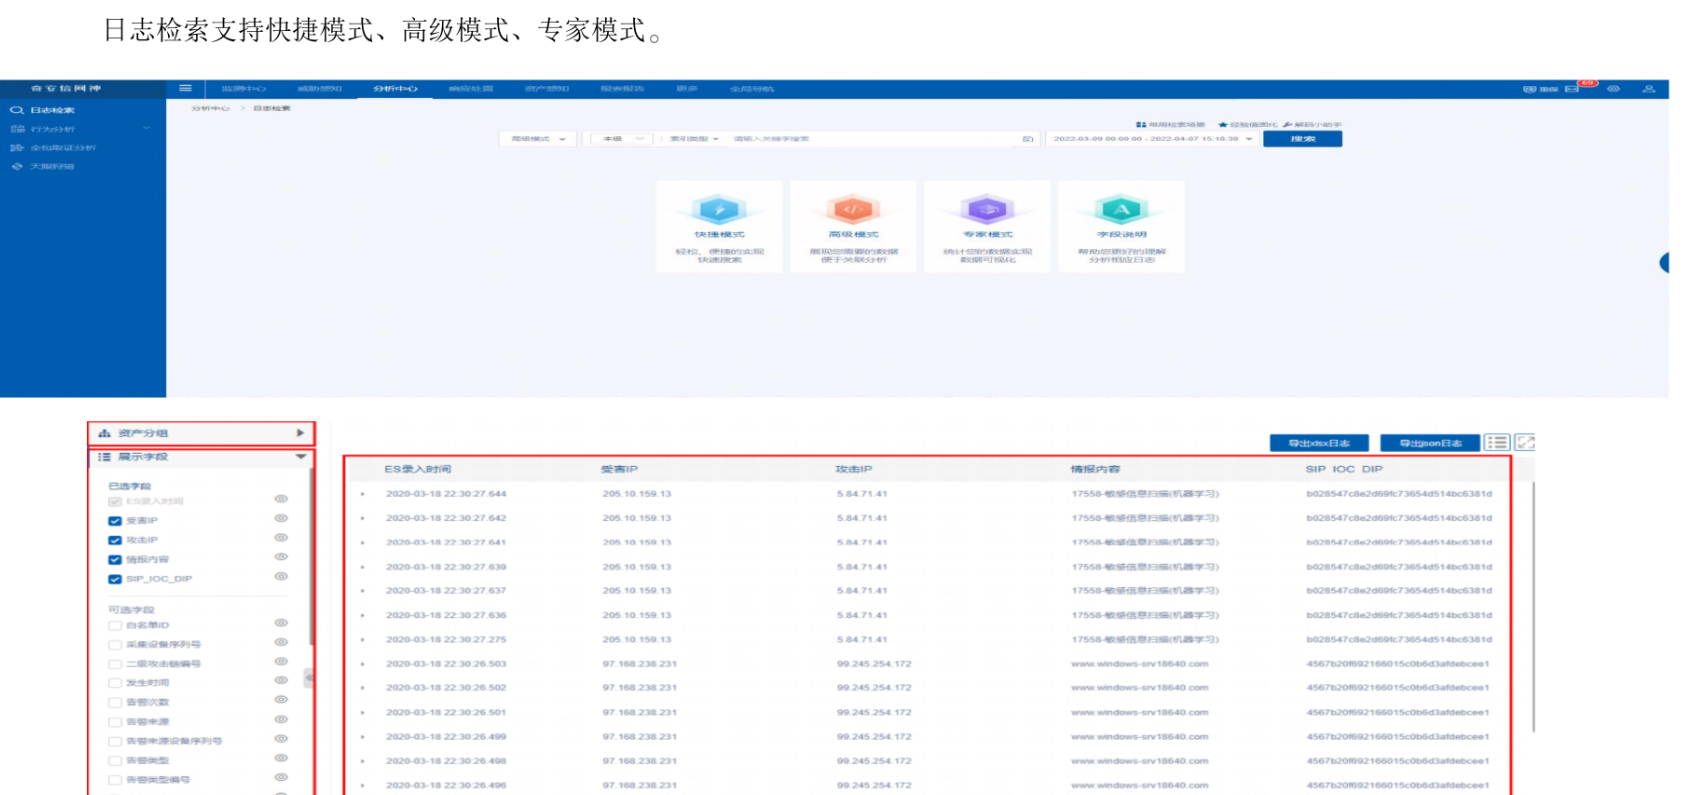1687x795 pixels.
Task: Enable the 发生时间 field checkbox
Action: tap(115, 683)
